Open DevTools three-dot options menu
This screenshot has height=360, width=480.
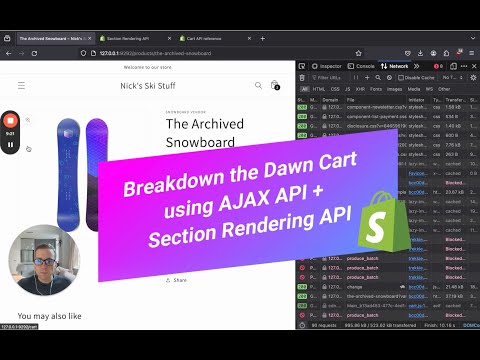(x=464, y=66)
